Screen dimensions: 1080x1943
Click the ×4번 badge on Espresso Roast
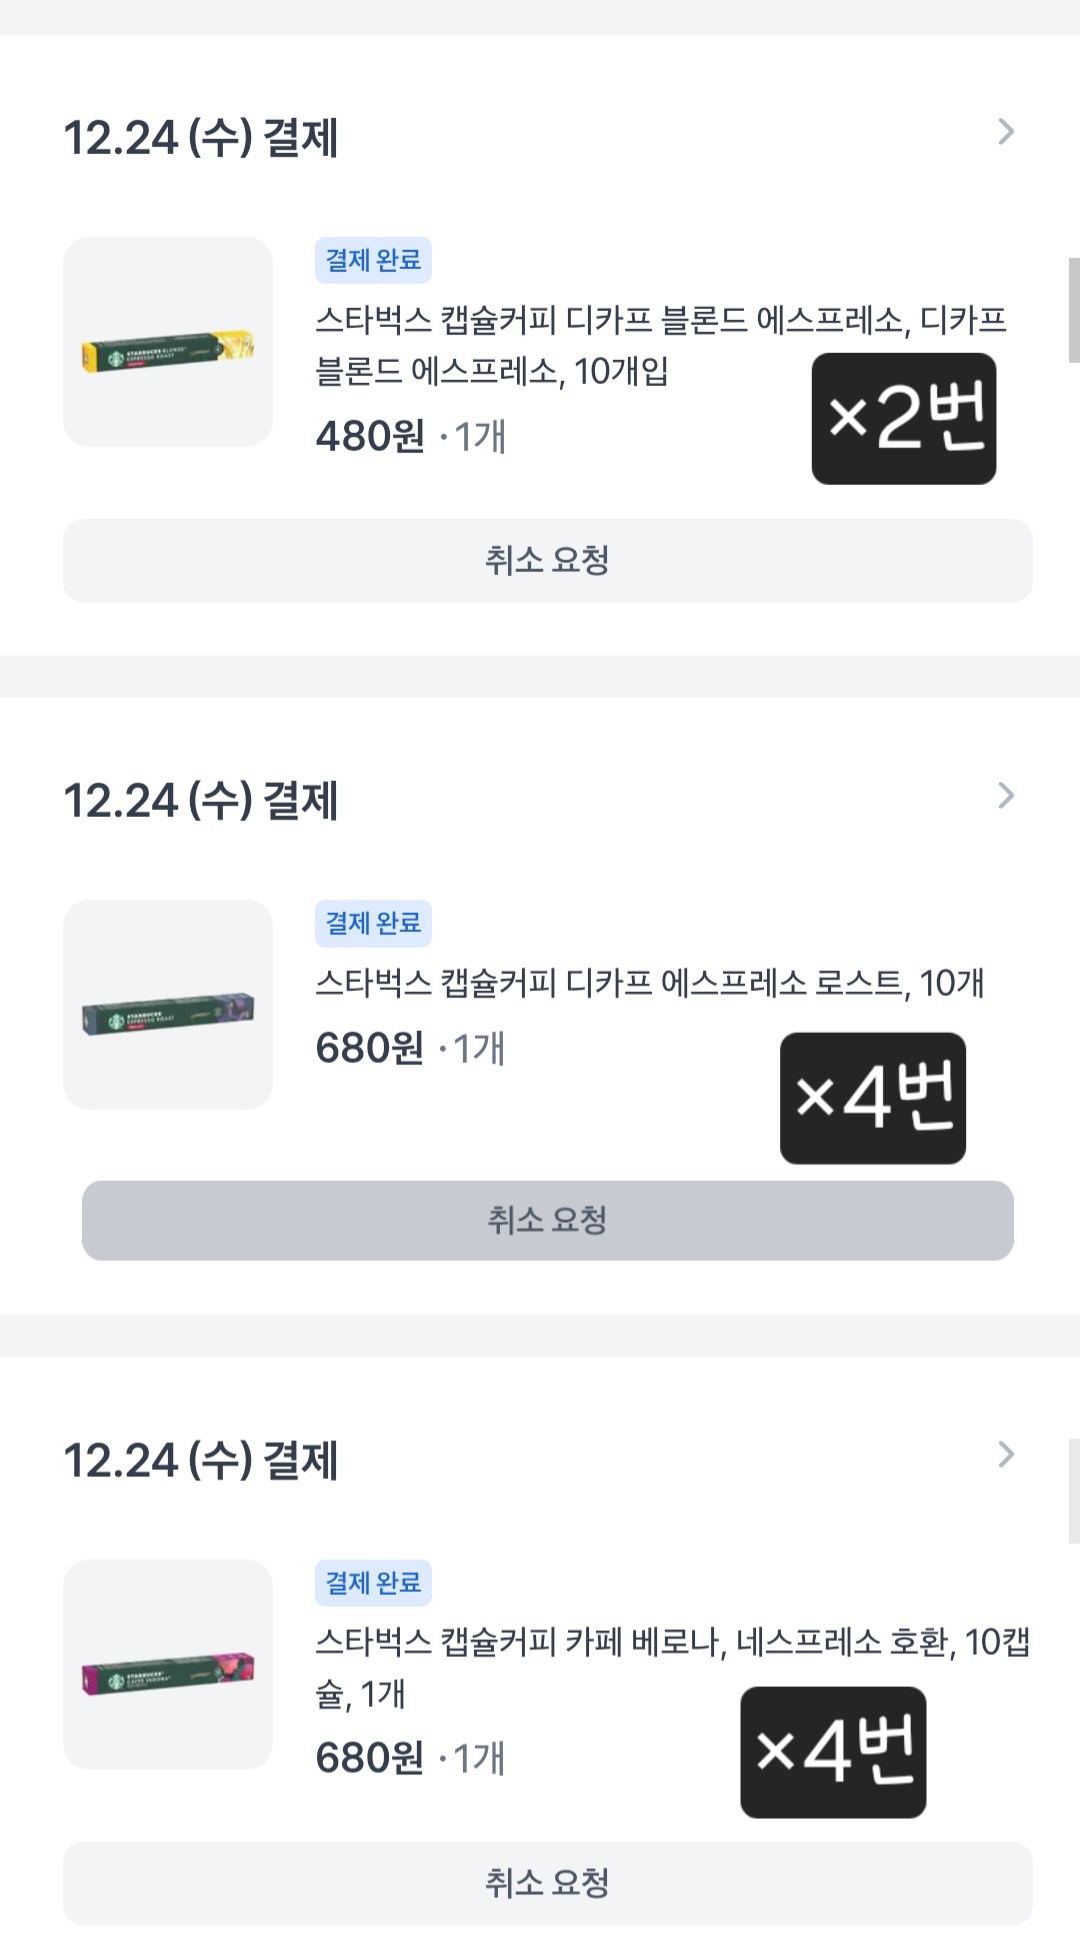[873, 1098]
